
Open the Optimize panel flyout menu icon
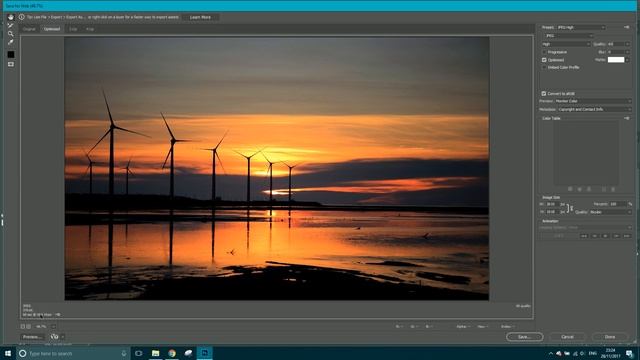pyautogui.click(x=627, y=27)
